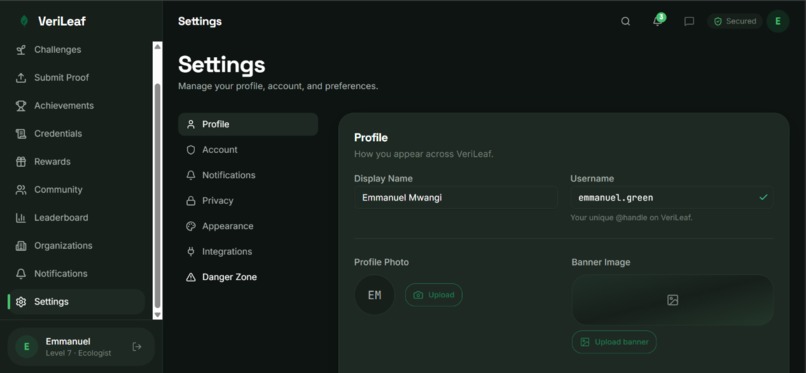Click the sidebar scrollbar up arrow
The height and width of the screenshot is (373, 806).
(158, 47)
